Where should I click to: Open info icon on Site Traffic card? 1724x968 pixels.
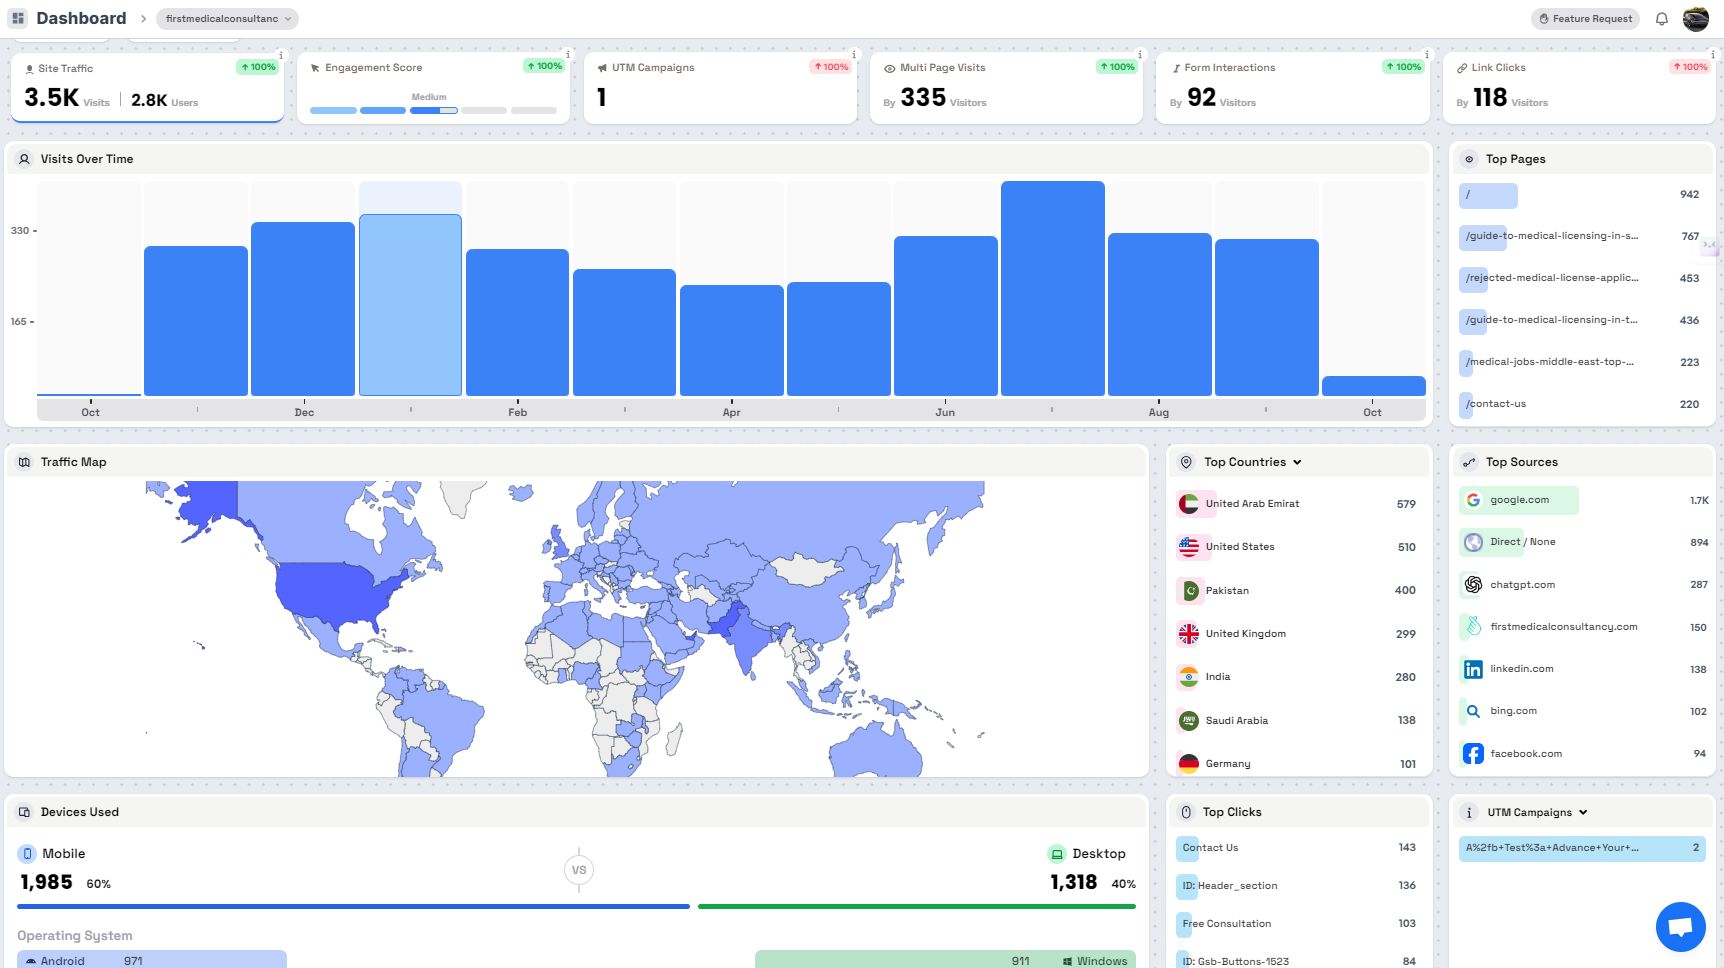281,55
